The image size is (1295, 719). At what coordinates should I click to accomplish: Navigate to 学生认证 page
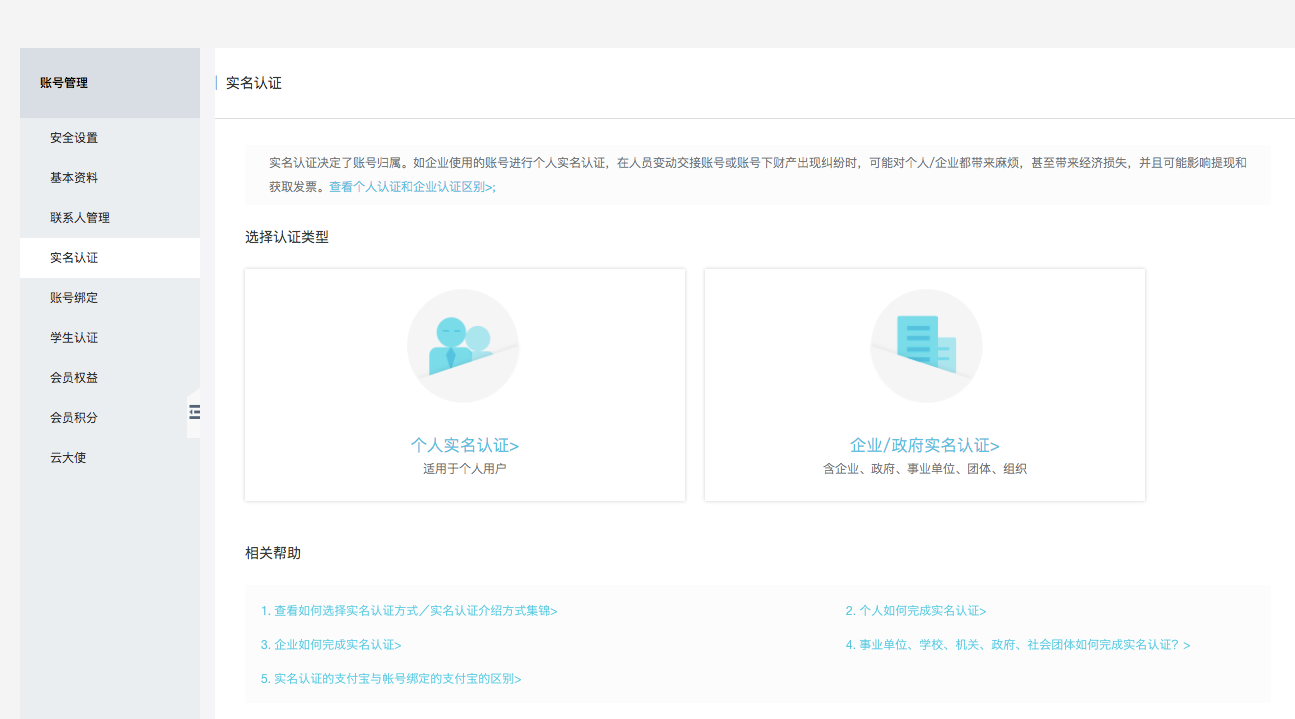74,338
